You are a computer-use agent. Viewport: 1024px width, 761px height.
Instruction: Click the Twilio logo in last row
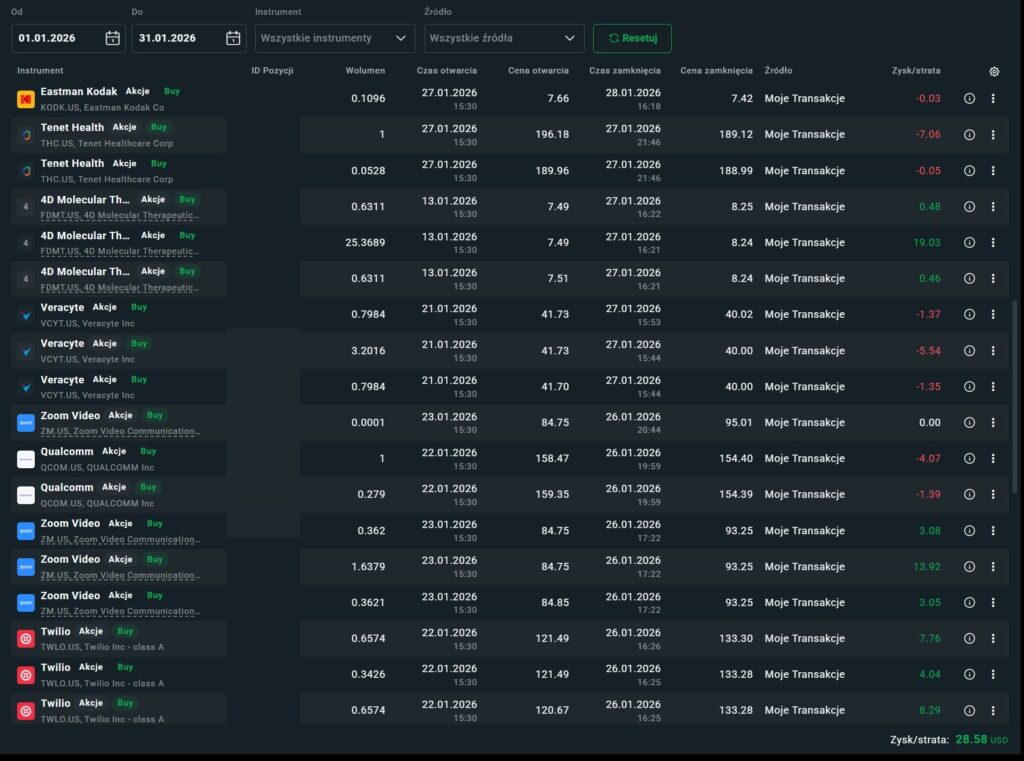[26, 711]
